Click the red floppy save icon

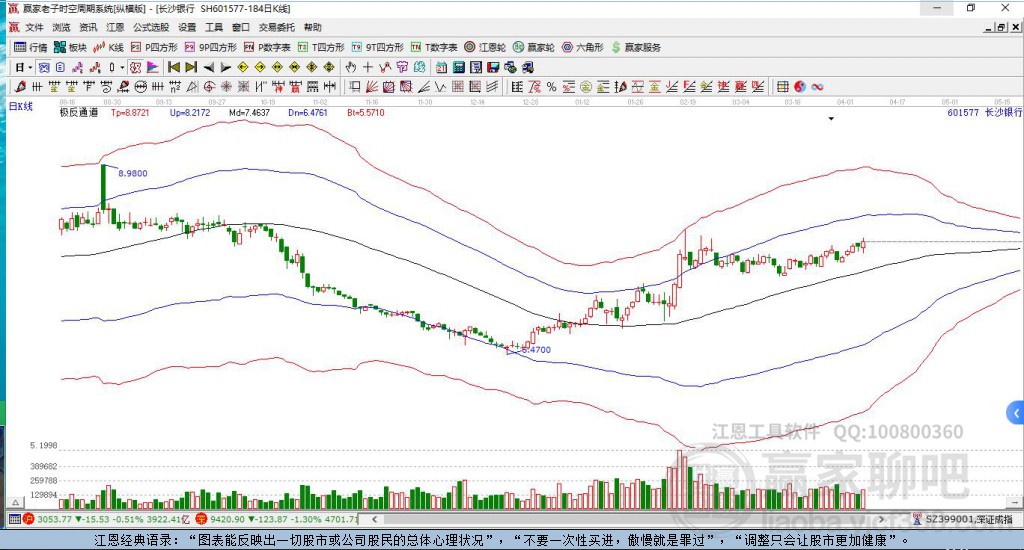493,67
